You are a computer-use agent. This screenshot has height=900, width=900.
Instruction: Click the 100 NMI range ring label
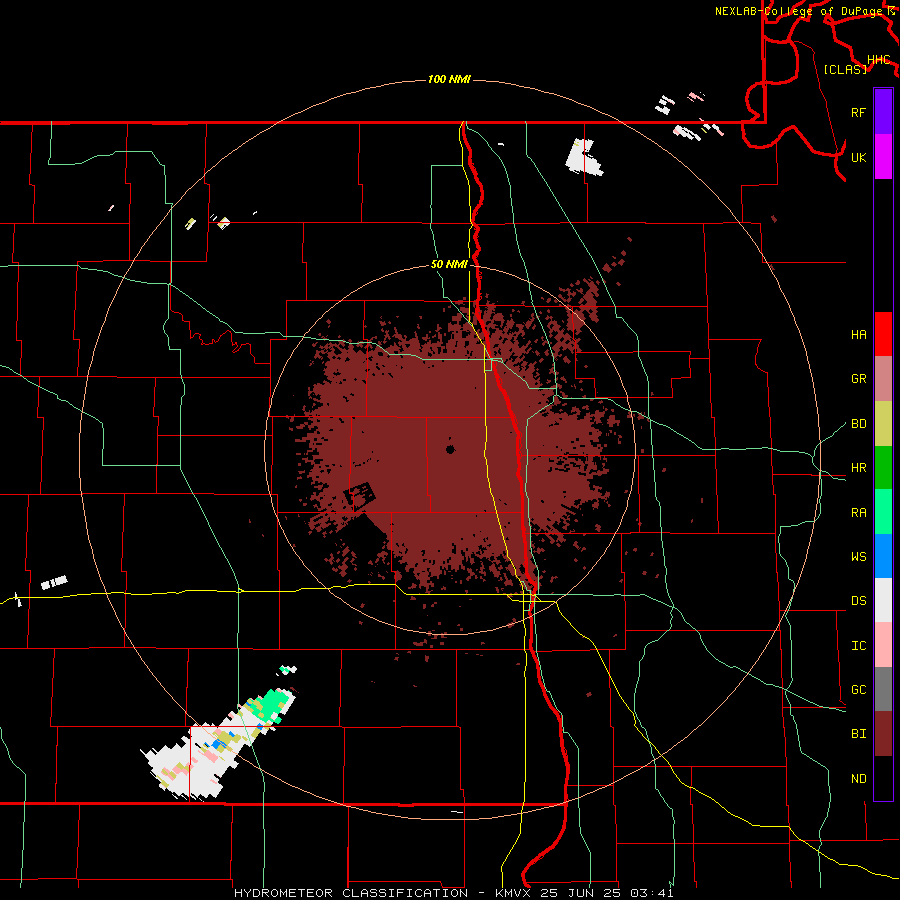449,79
